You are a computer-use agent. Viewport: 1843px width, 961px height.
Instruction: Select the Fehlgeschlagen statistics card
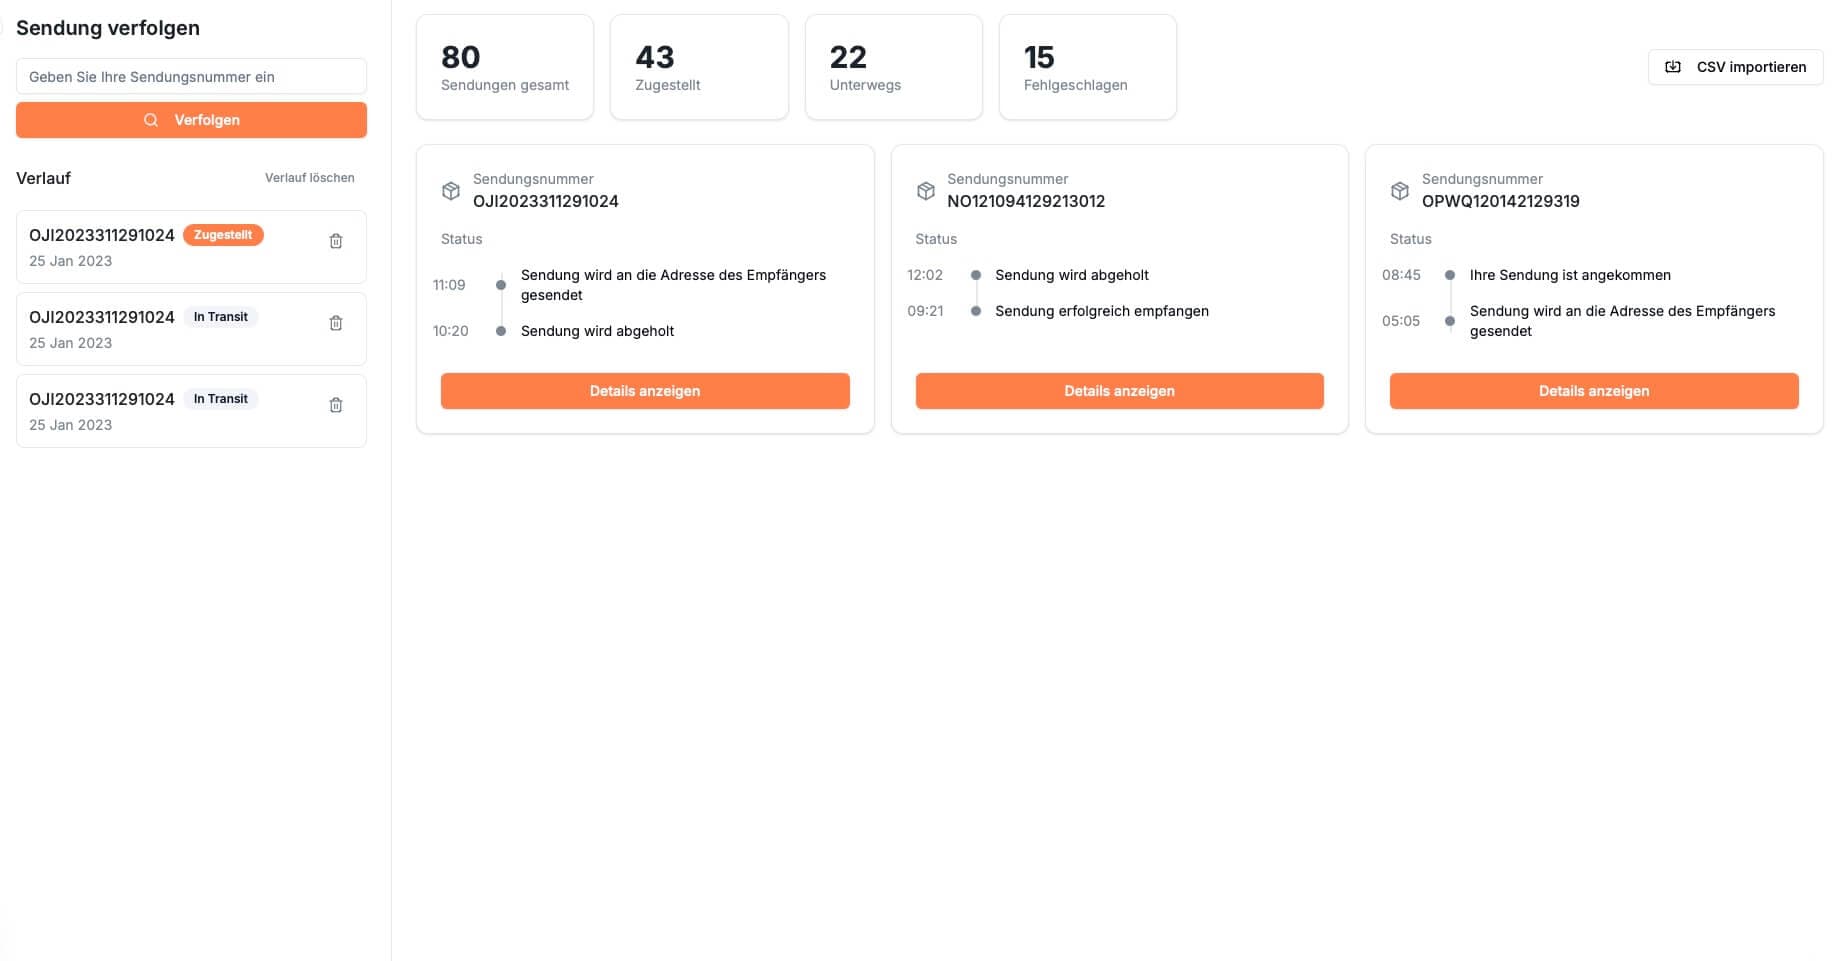pos(1087,66)
